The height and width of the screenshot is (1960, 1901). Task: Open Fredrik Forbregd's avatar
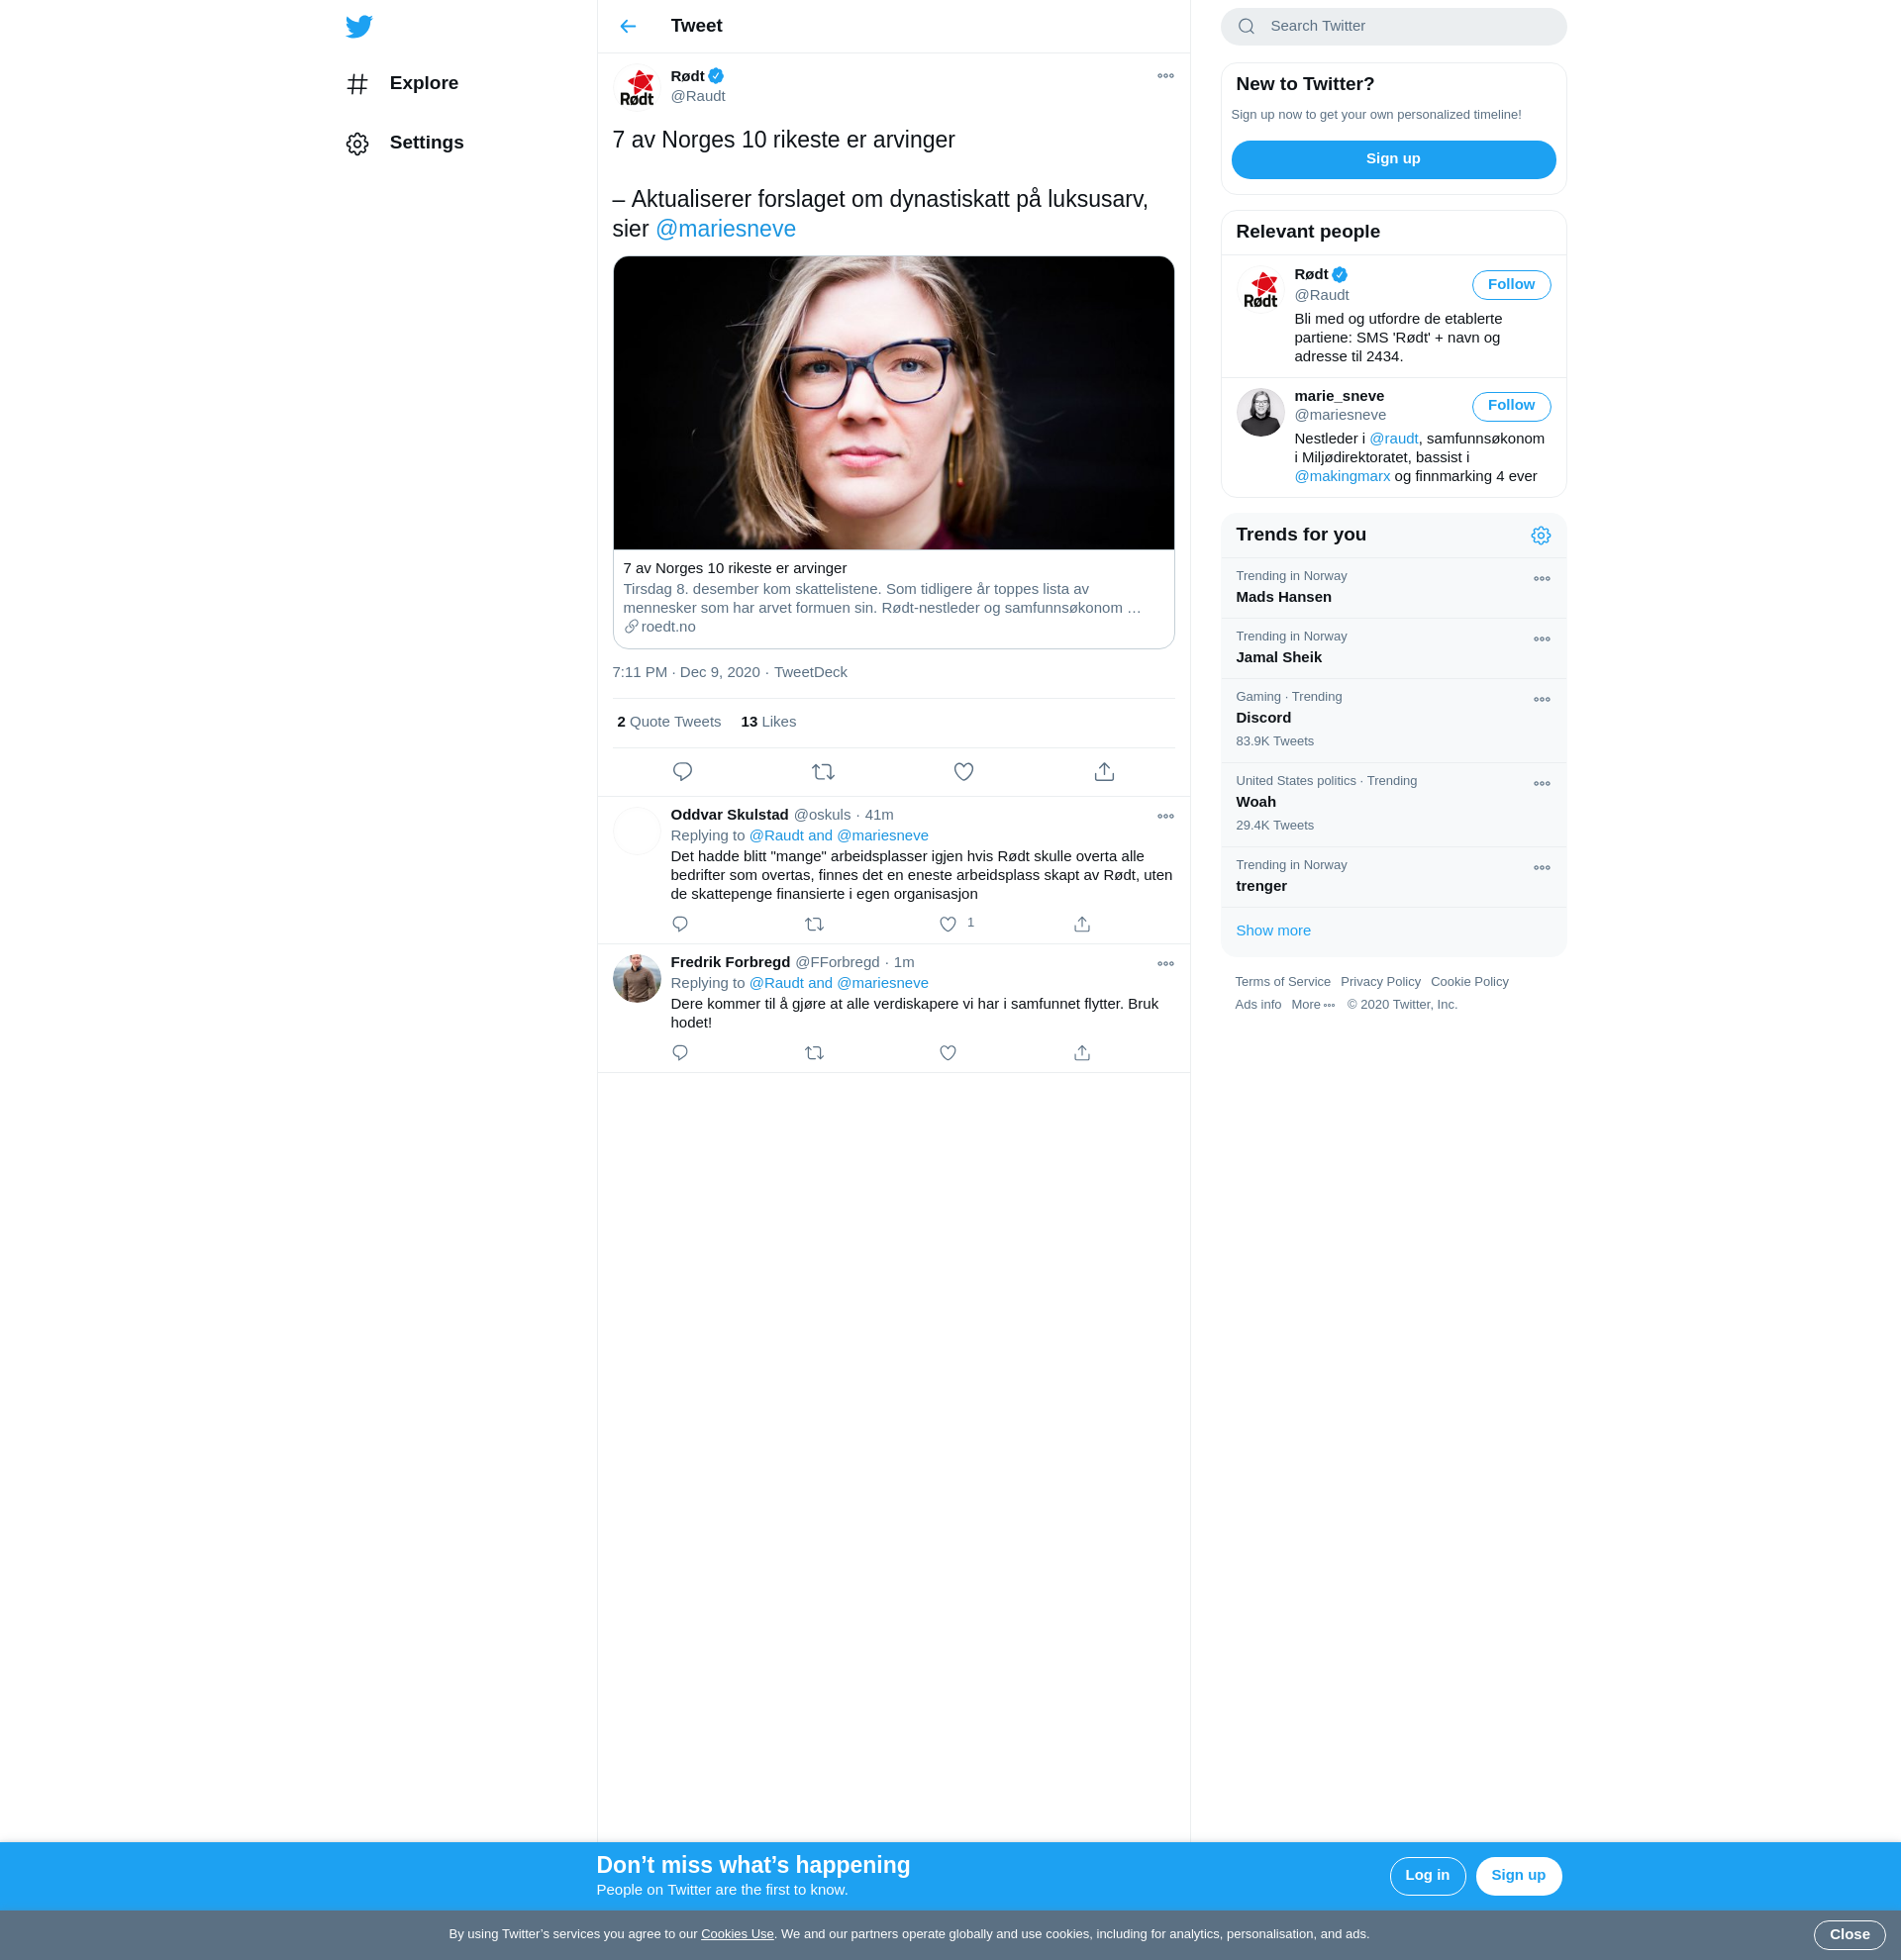(637, 978)
